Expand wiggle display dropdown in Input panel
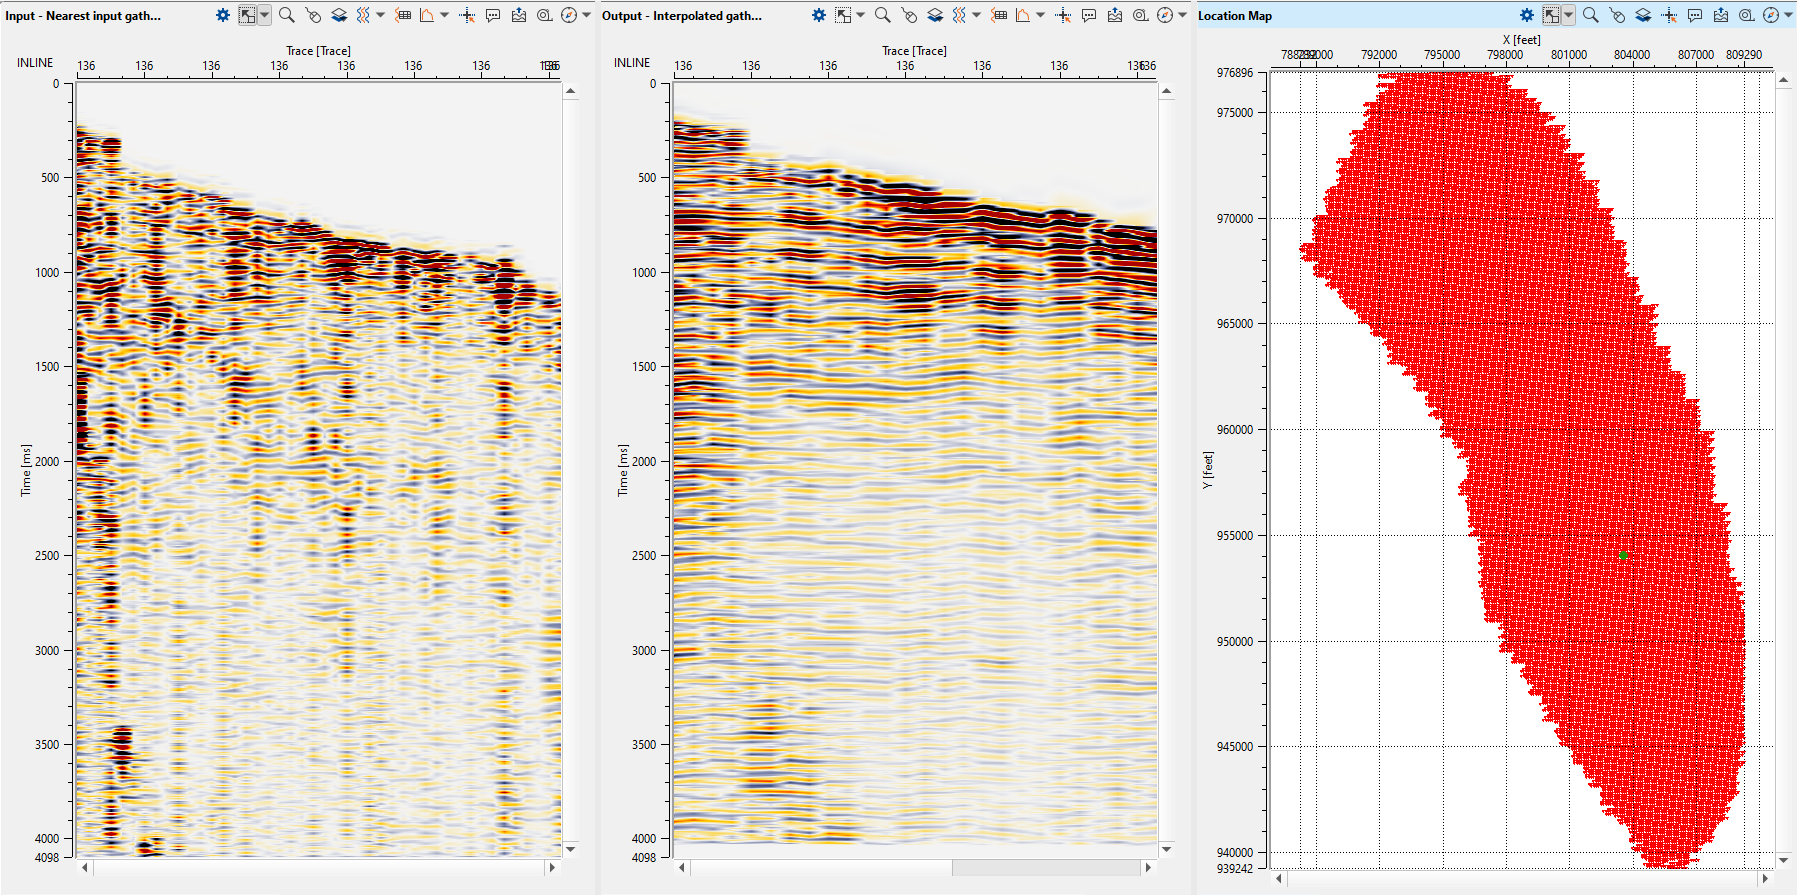Viewport: 1797px width, 895px height. pyautogui.click(x=381, y=15)
